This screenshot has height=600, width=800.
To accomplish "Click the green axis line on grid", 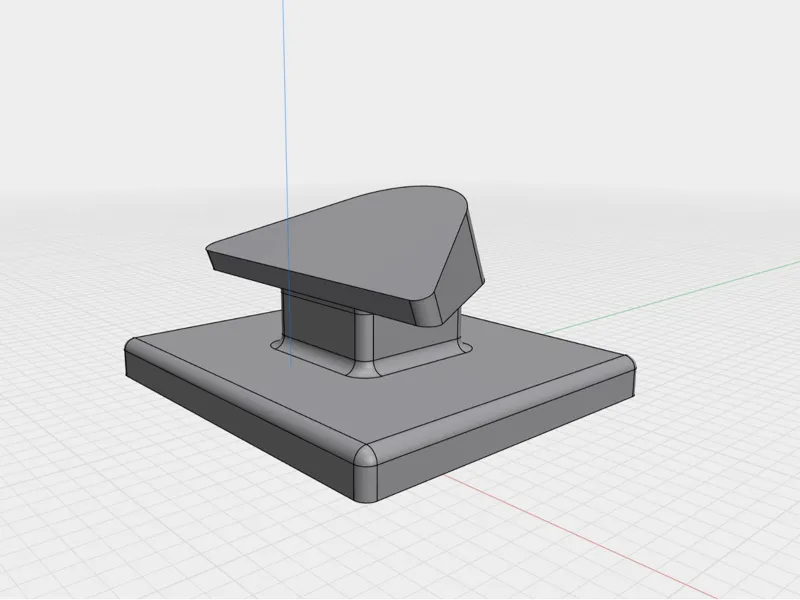I will tap(671, 298).
